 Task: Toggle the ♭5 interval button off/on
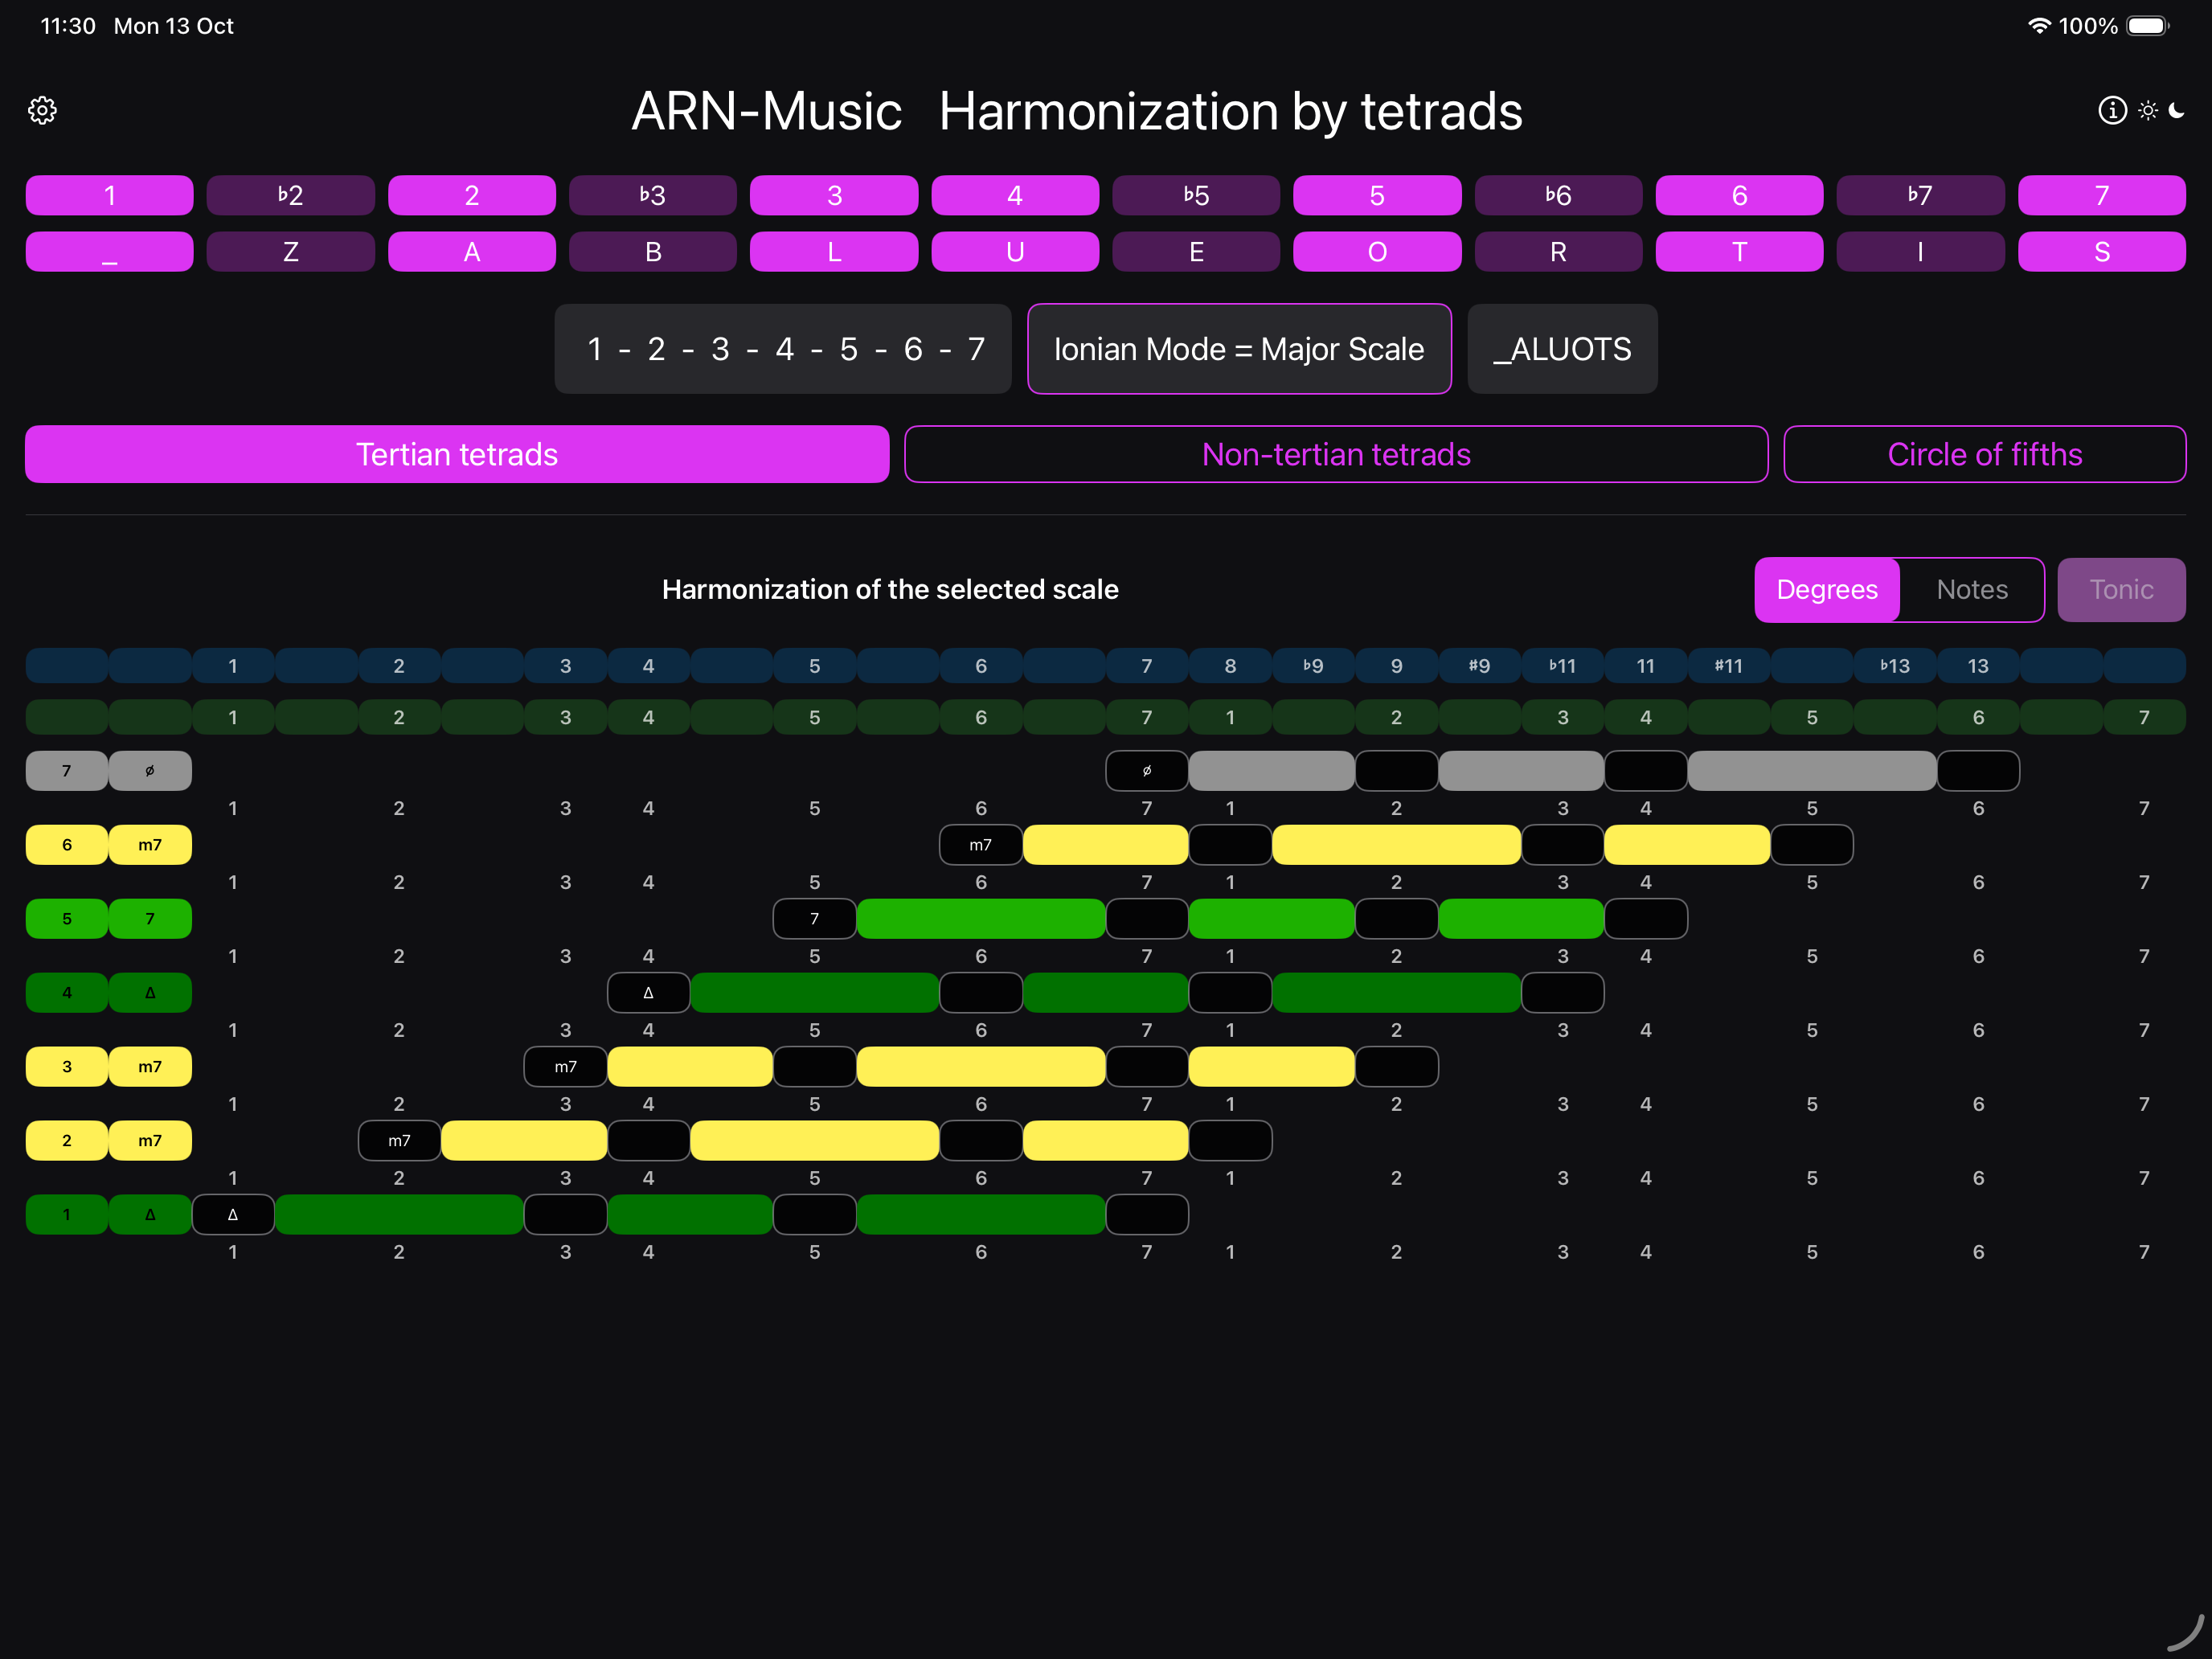pyautogui.click(x=1196, y=195)
